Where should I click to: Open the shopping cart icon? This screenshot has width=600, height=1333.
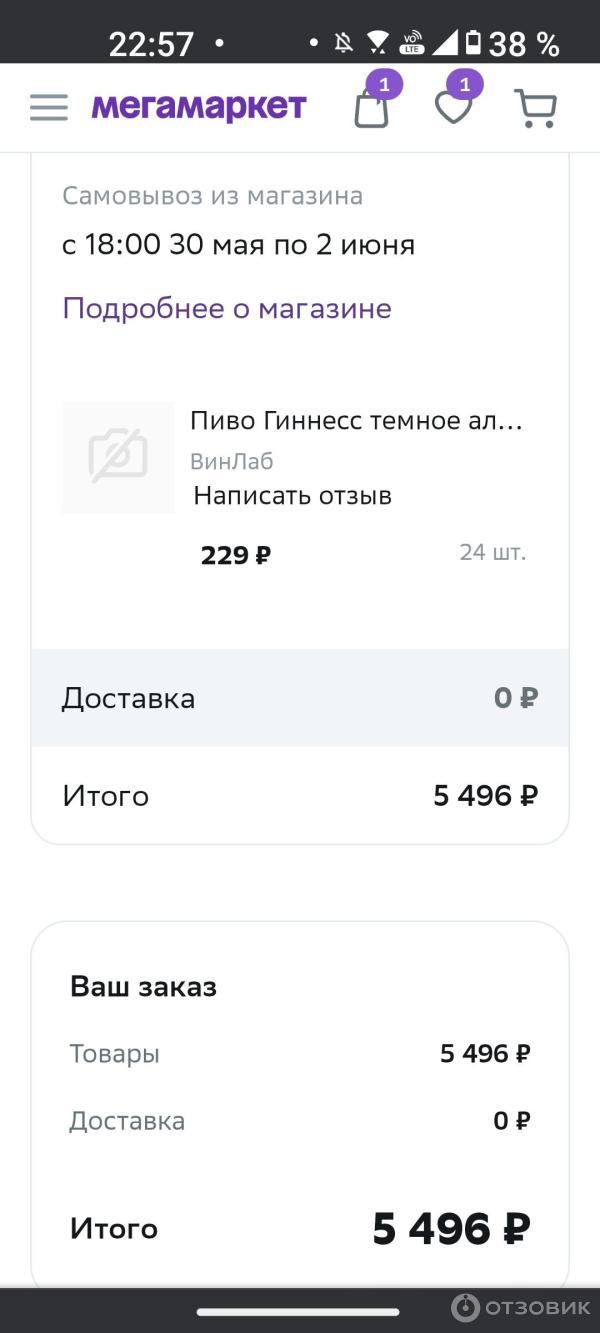click(x=535, y=108)
